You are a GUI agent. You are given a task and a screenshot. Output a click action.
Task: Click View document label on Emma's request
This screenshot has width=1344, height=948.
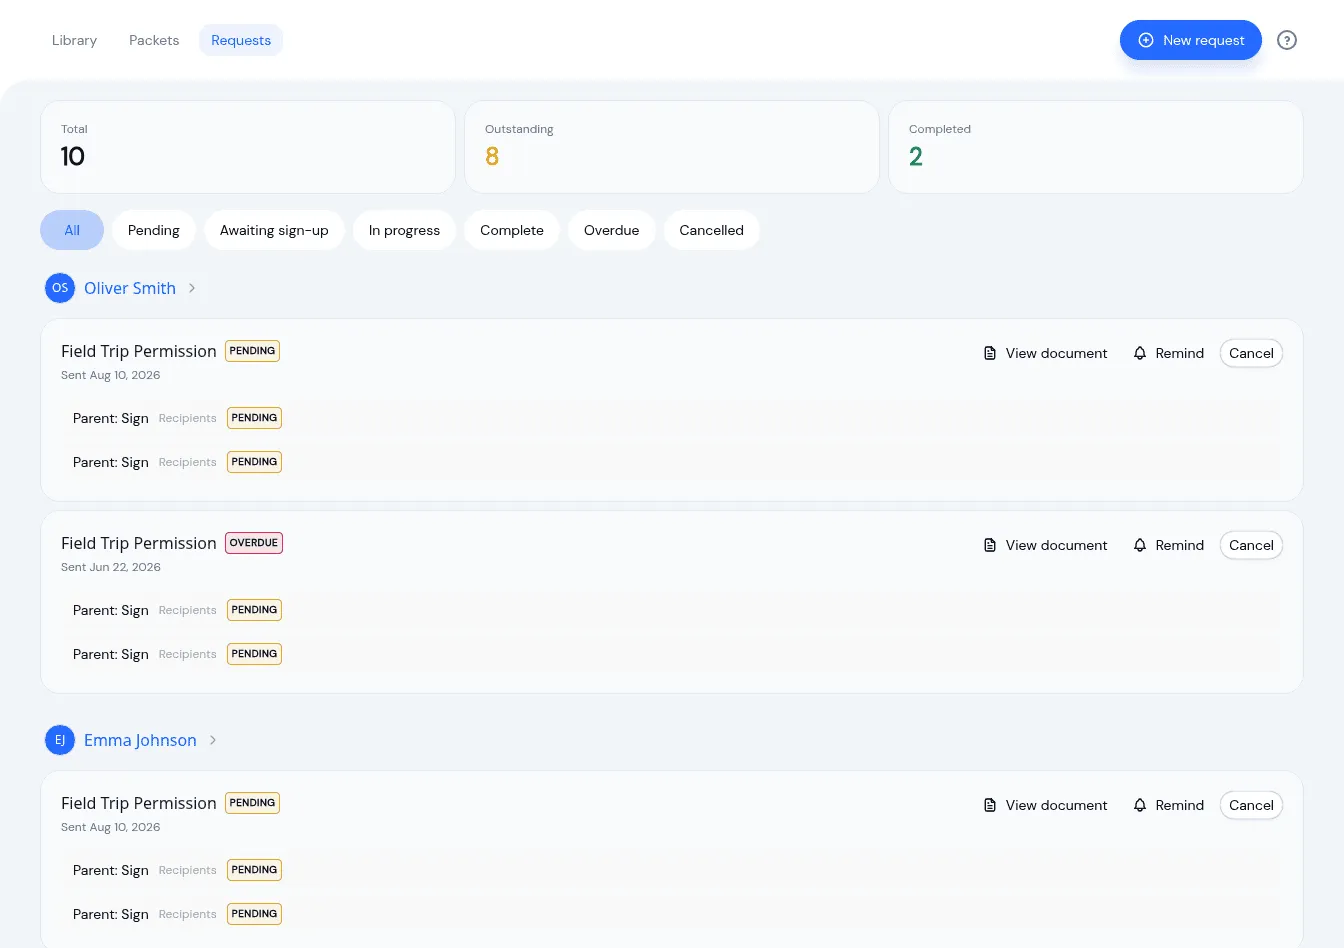click(x=1056, y=805)
